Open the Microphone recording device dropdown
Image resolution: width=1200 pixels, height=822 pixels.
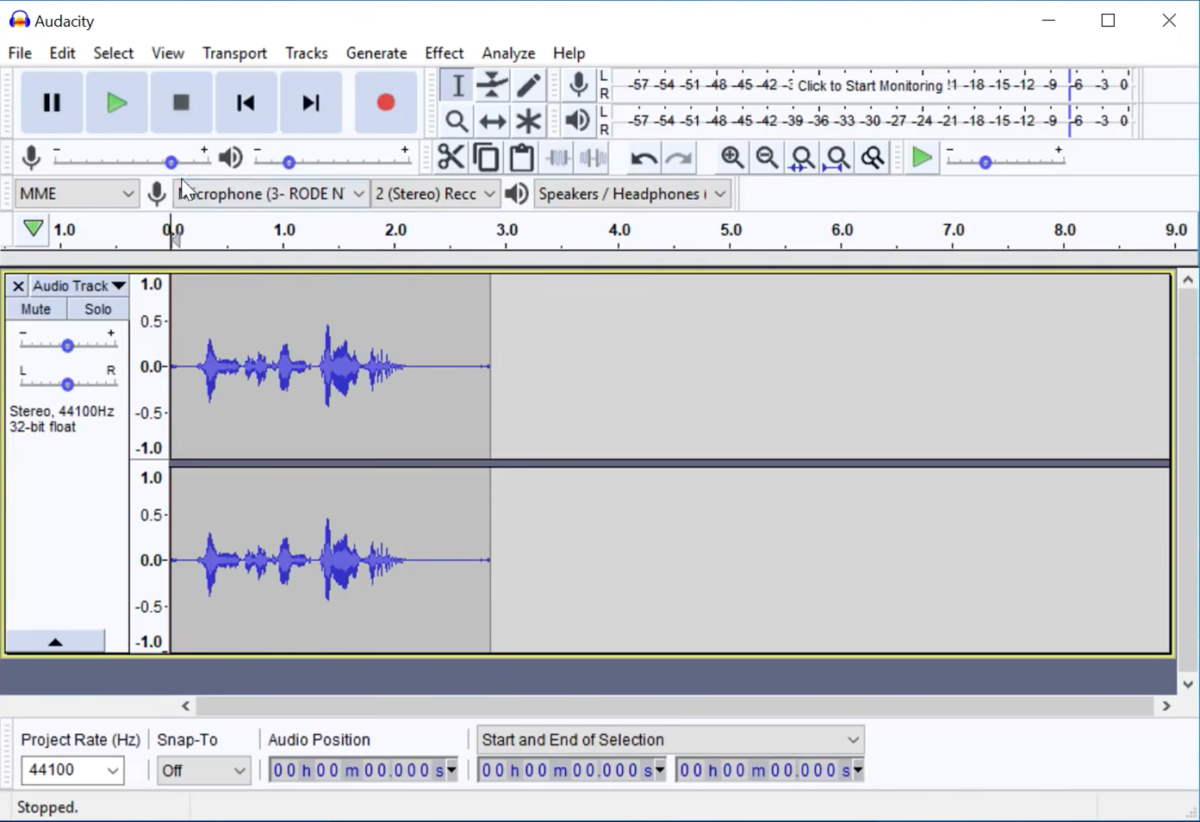coord(271,194)
